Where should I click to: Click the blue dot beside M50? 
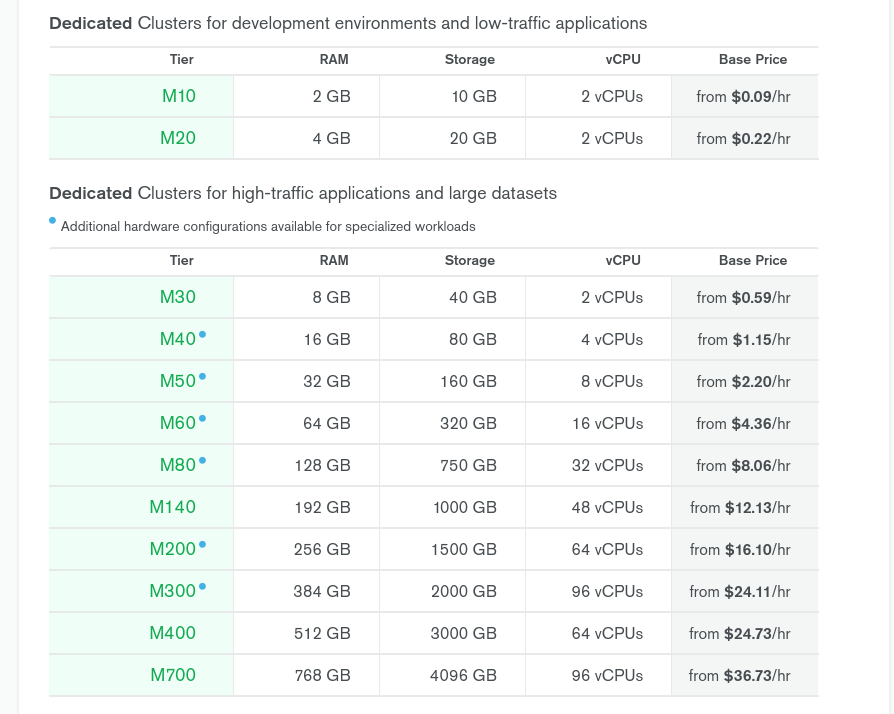[x=202, y=377]
